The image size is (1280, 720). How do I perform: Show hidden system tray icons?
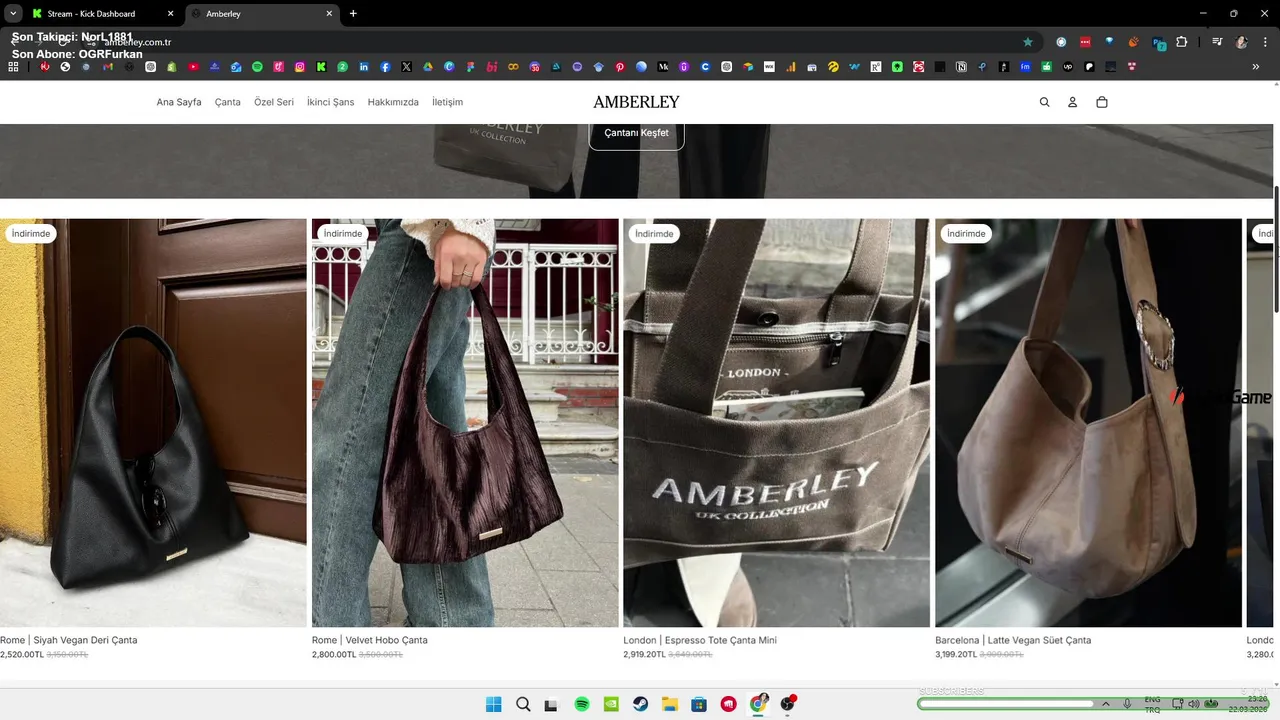1106,704
